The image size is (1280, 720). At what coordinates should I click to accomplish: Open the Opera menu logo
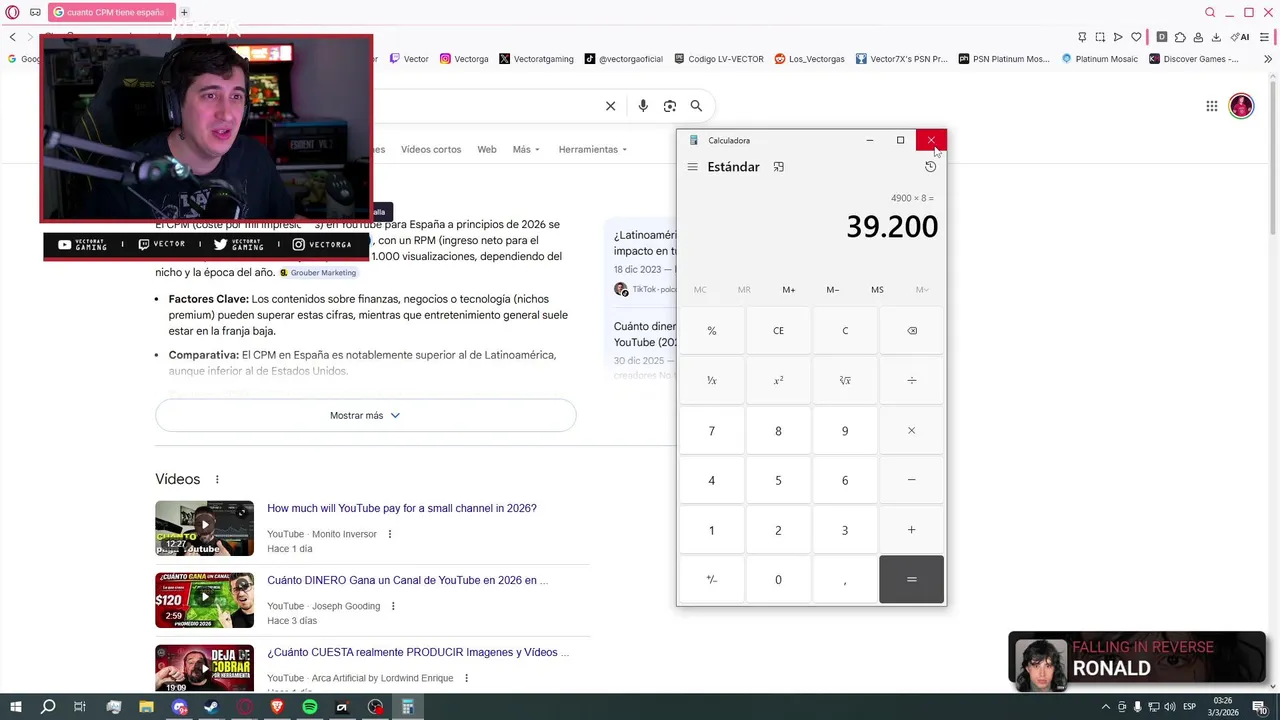(13, 12)
